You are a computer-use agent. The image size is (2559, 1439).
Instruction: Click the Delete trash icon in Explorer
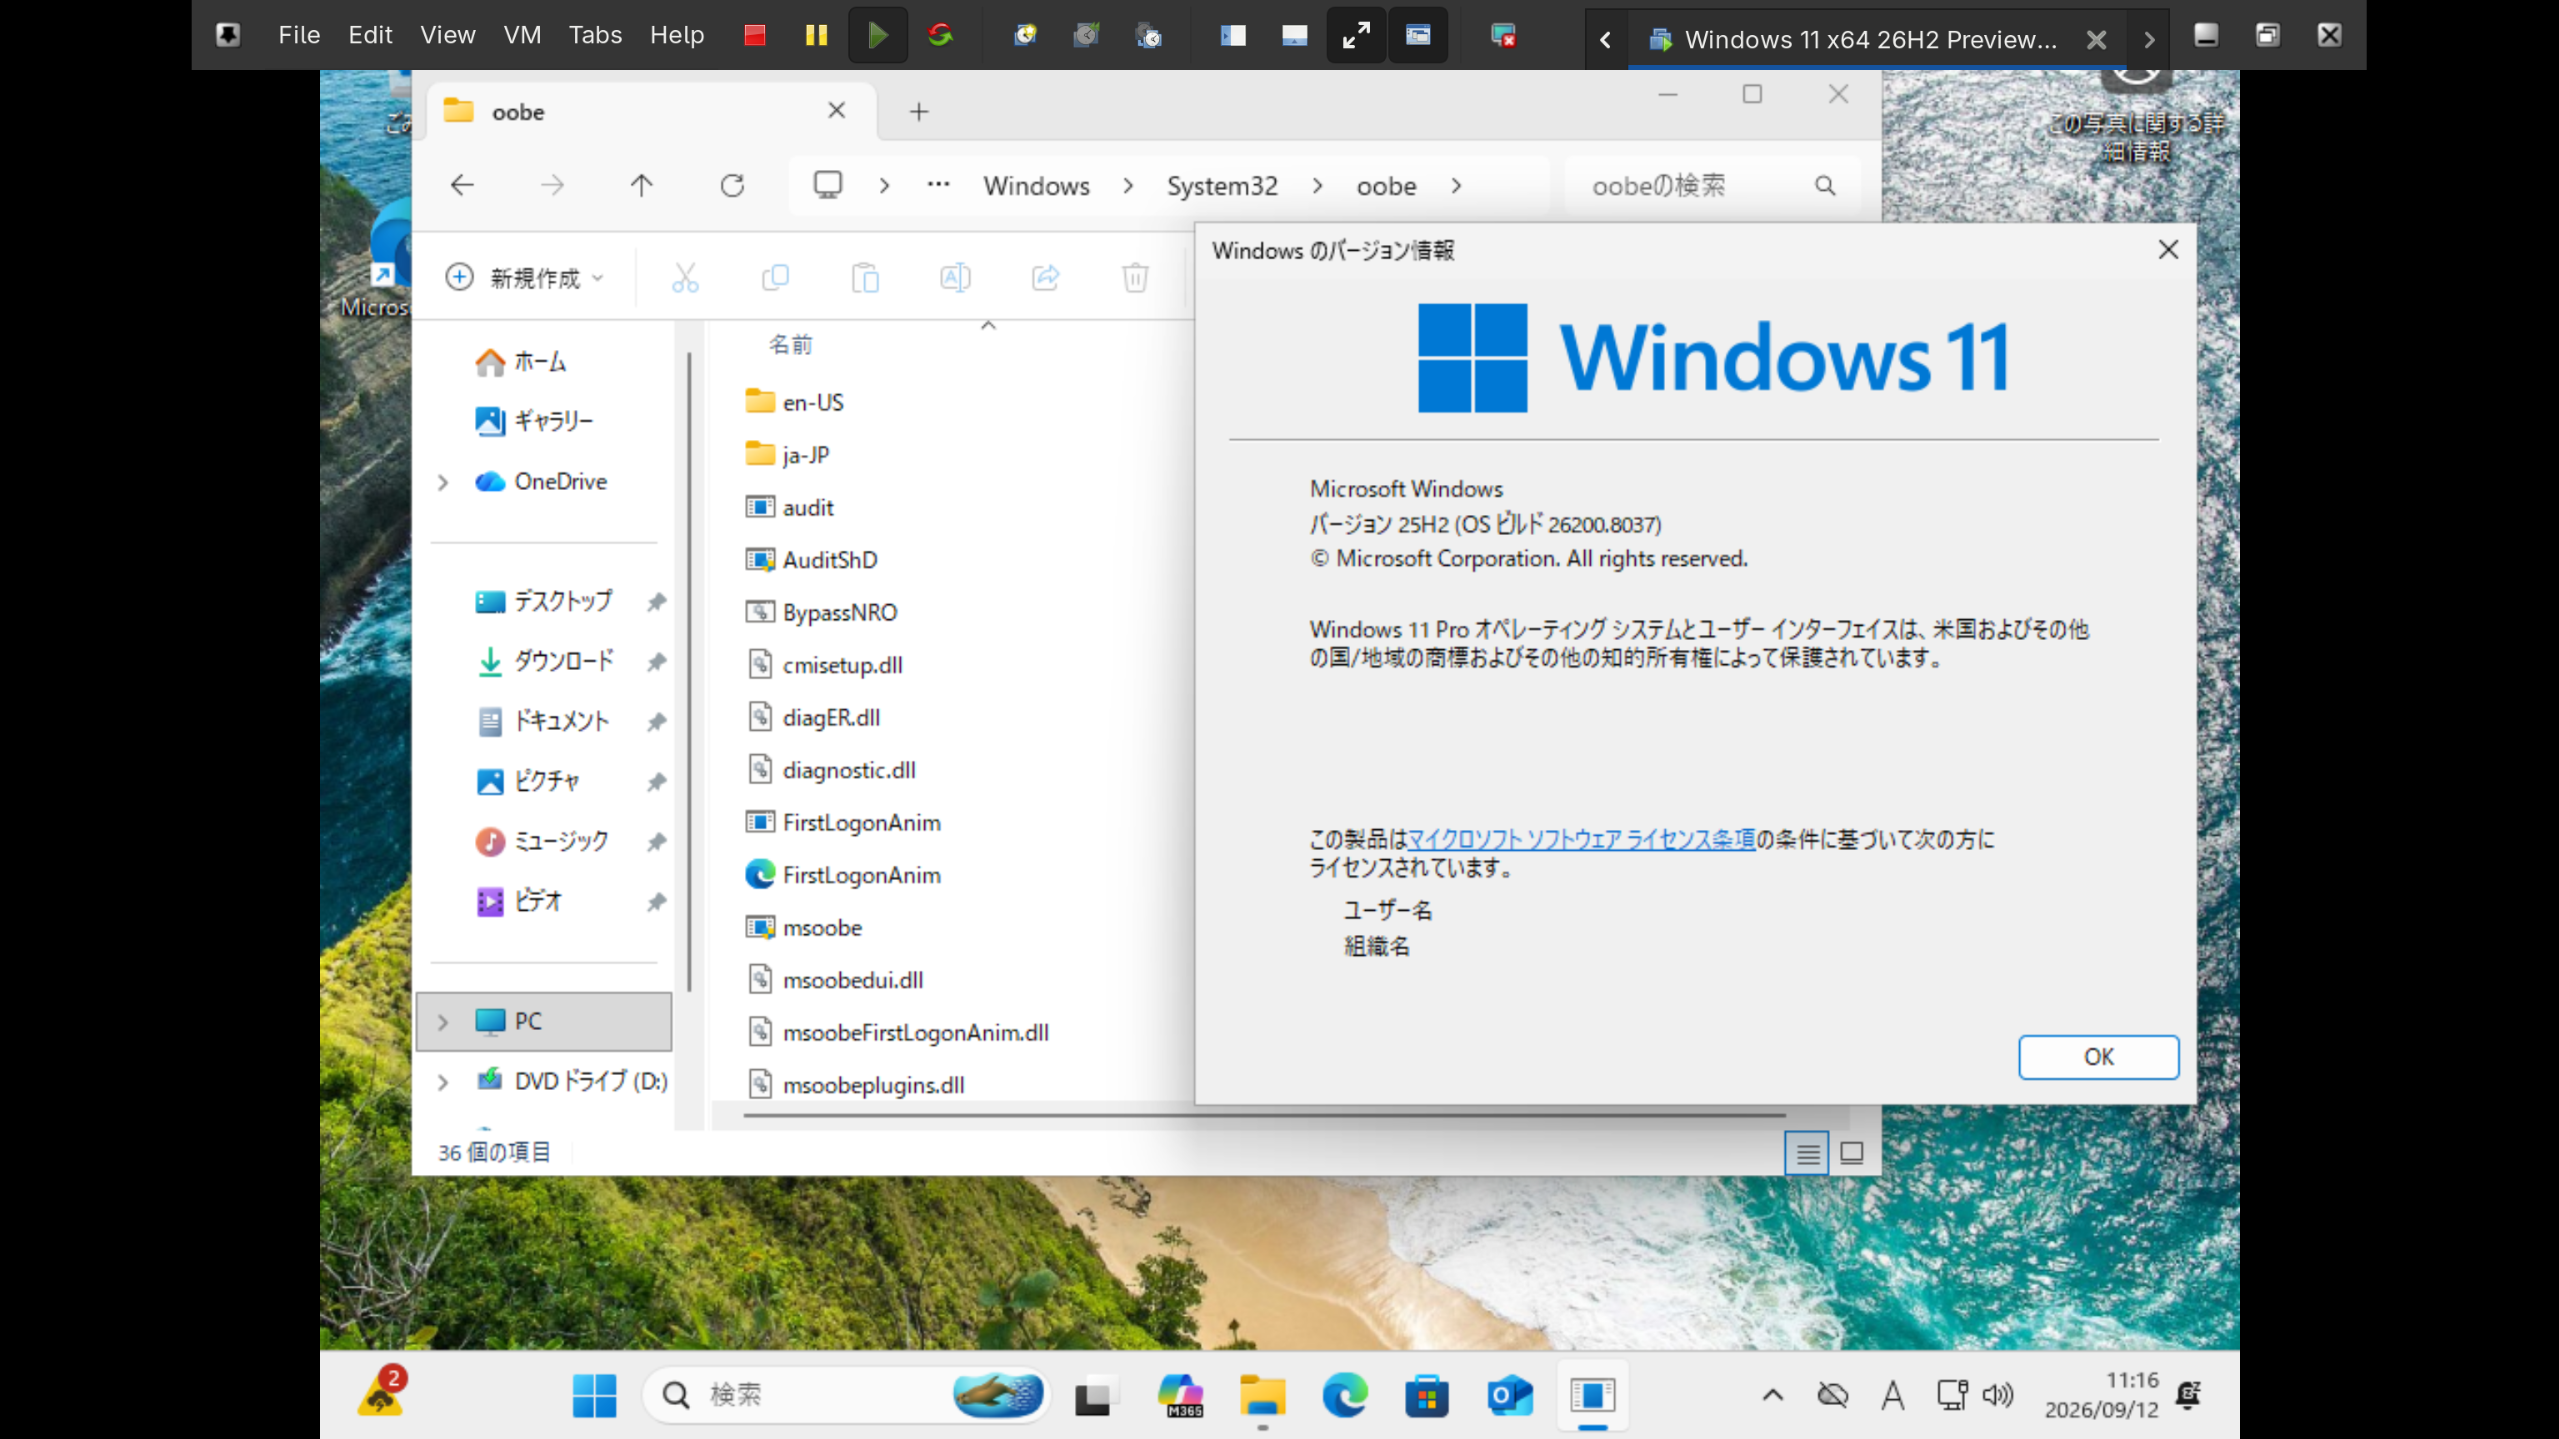tap(1135, 277)
